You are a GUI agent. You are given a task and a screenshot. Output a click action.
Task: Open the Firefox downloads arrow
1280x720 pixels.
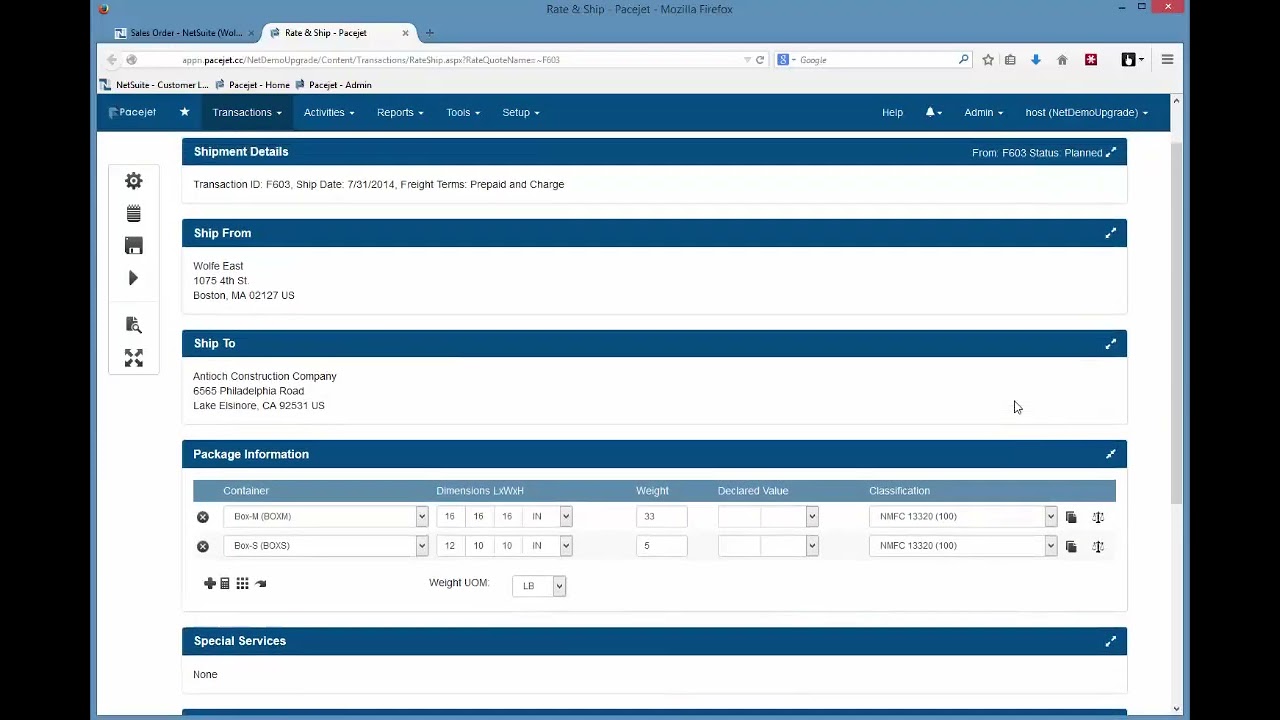tap(1036, 60)
